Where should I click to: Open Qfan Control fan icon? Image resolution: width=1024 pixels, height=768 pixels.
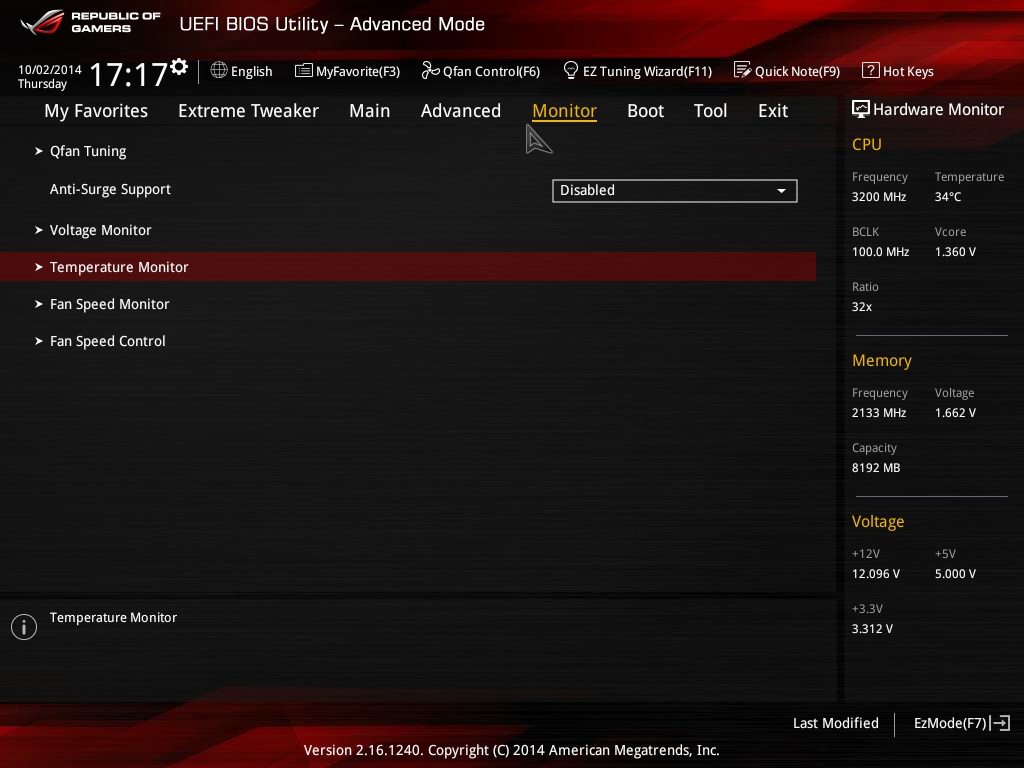[x=430, y=71]
